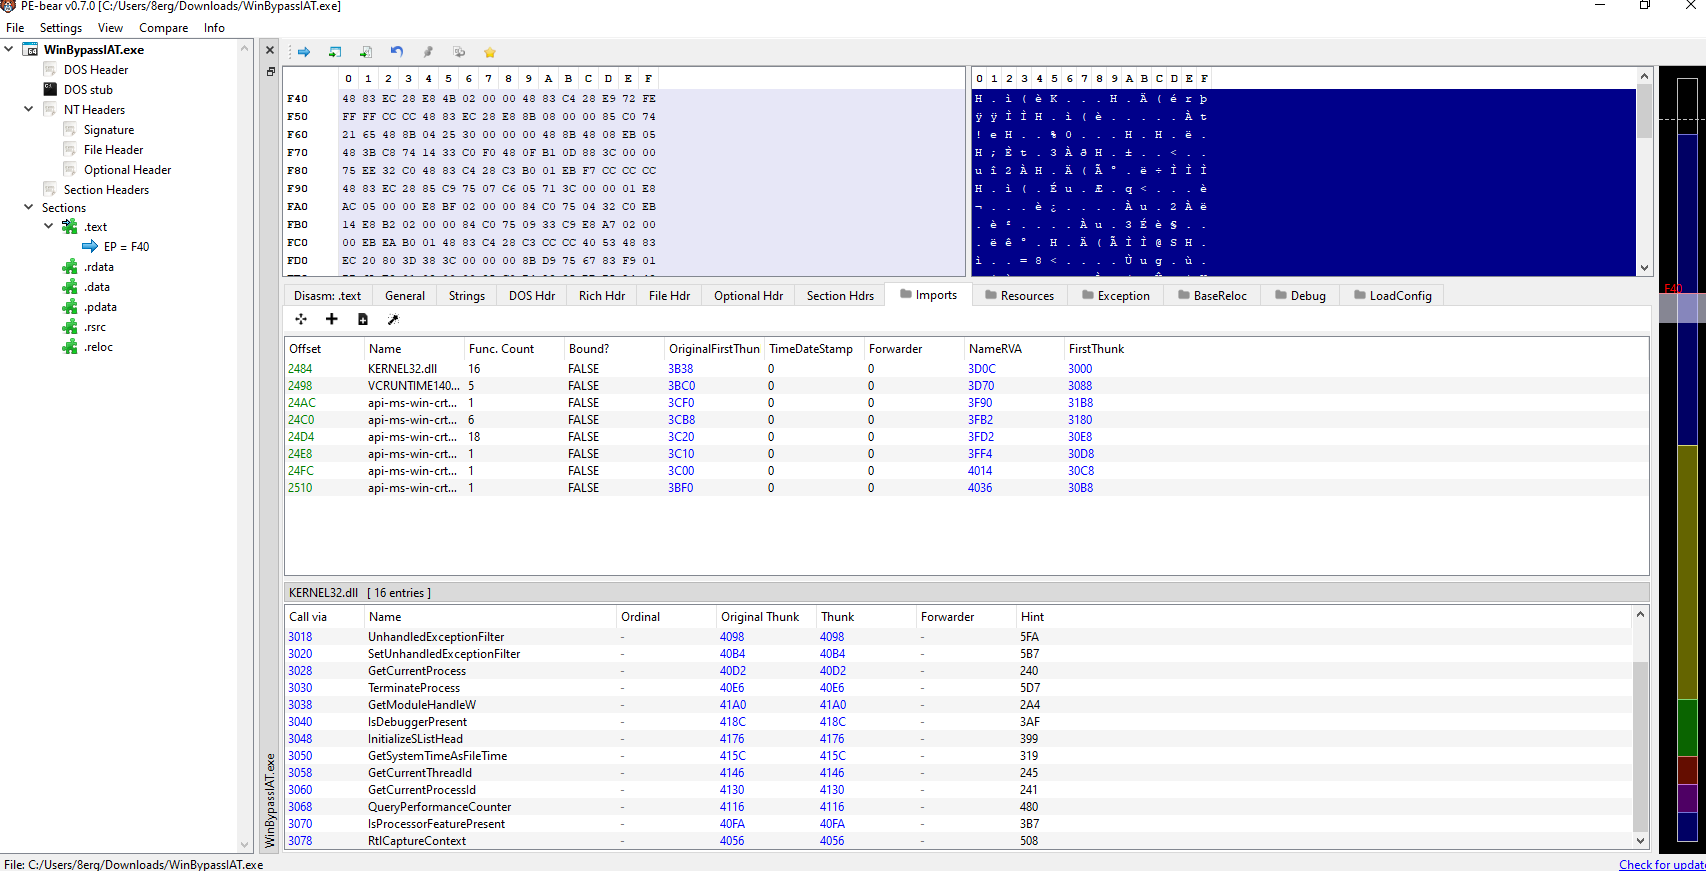Open File Header in tree
Image resolution: width=1706 pixels, height=871 pixels.
point(113,150)
